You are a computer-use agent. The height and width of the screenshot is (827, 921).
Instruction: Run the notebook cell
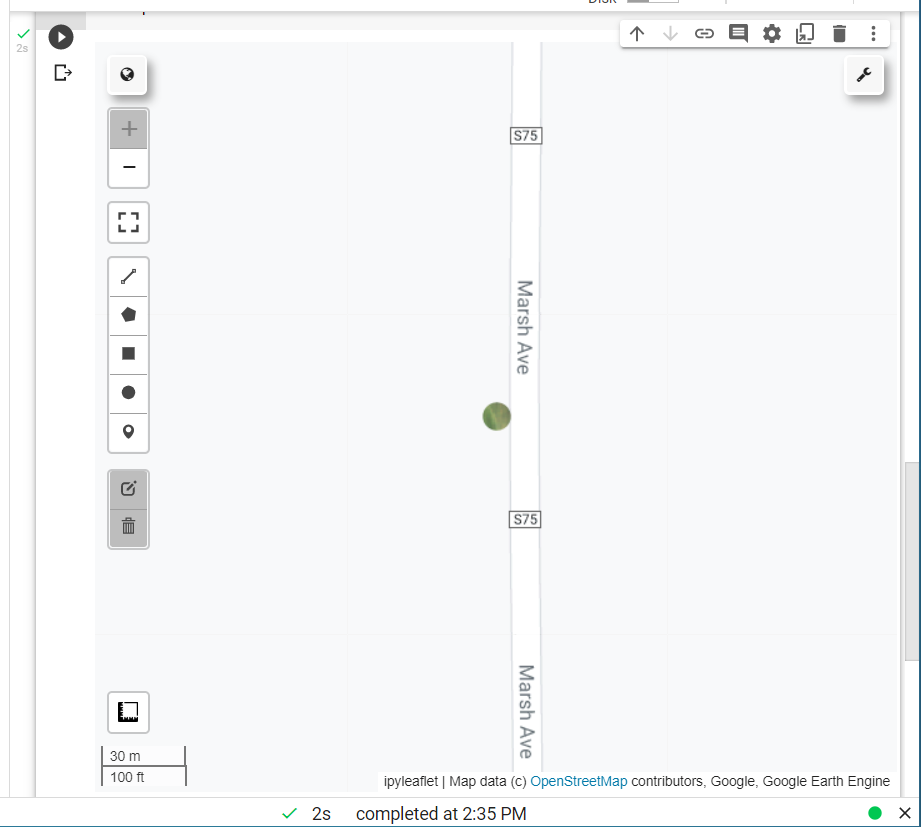tap(60, 37)
